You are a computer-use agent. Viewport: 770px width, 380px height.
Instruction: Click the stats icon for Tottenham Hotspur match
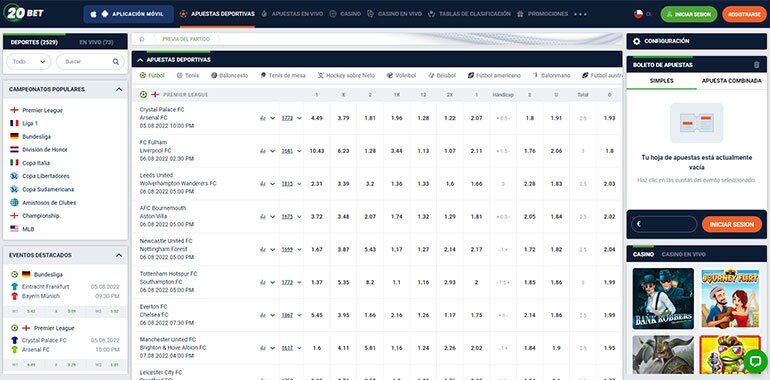(x=263, y=282)
